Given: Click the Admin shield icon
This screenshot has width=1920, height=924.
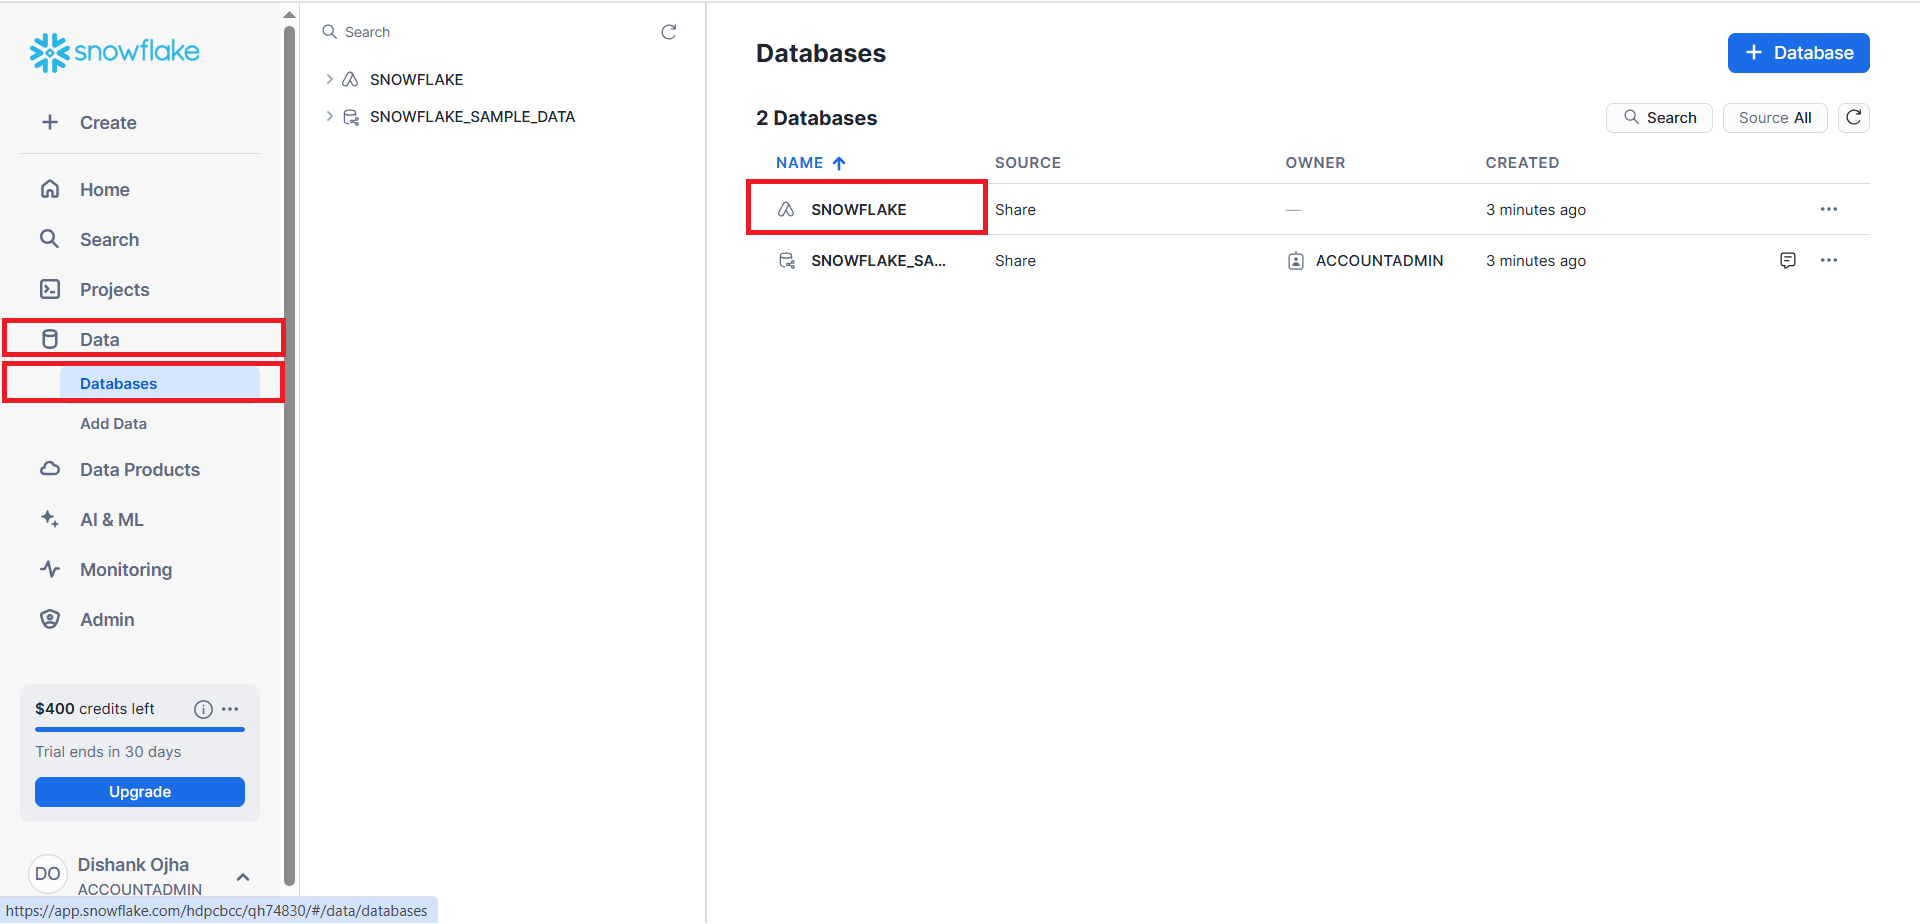Looking at the screenshot, I should 50,619.
